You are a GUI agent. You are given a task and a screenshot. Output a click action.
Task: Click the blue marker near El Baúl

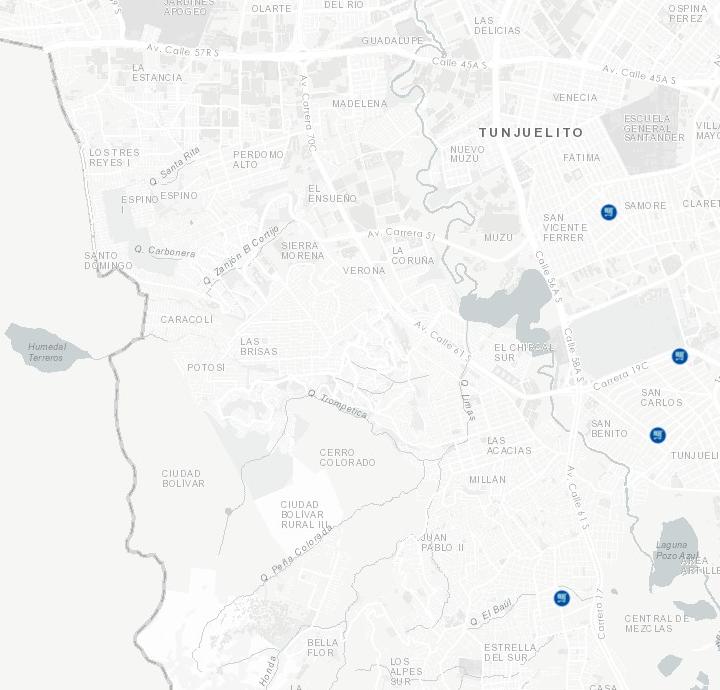tap(562, 598)
